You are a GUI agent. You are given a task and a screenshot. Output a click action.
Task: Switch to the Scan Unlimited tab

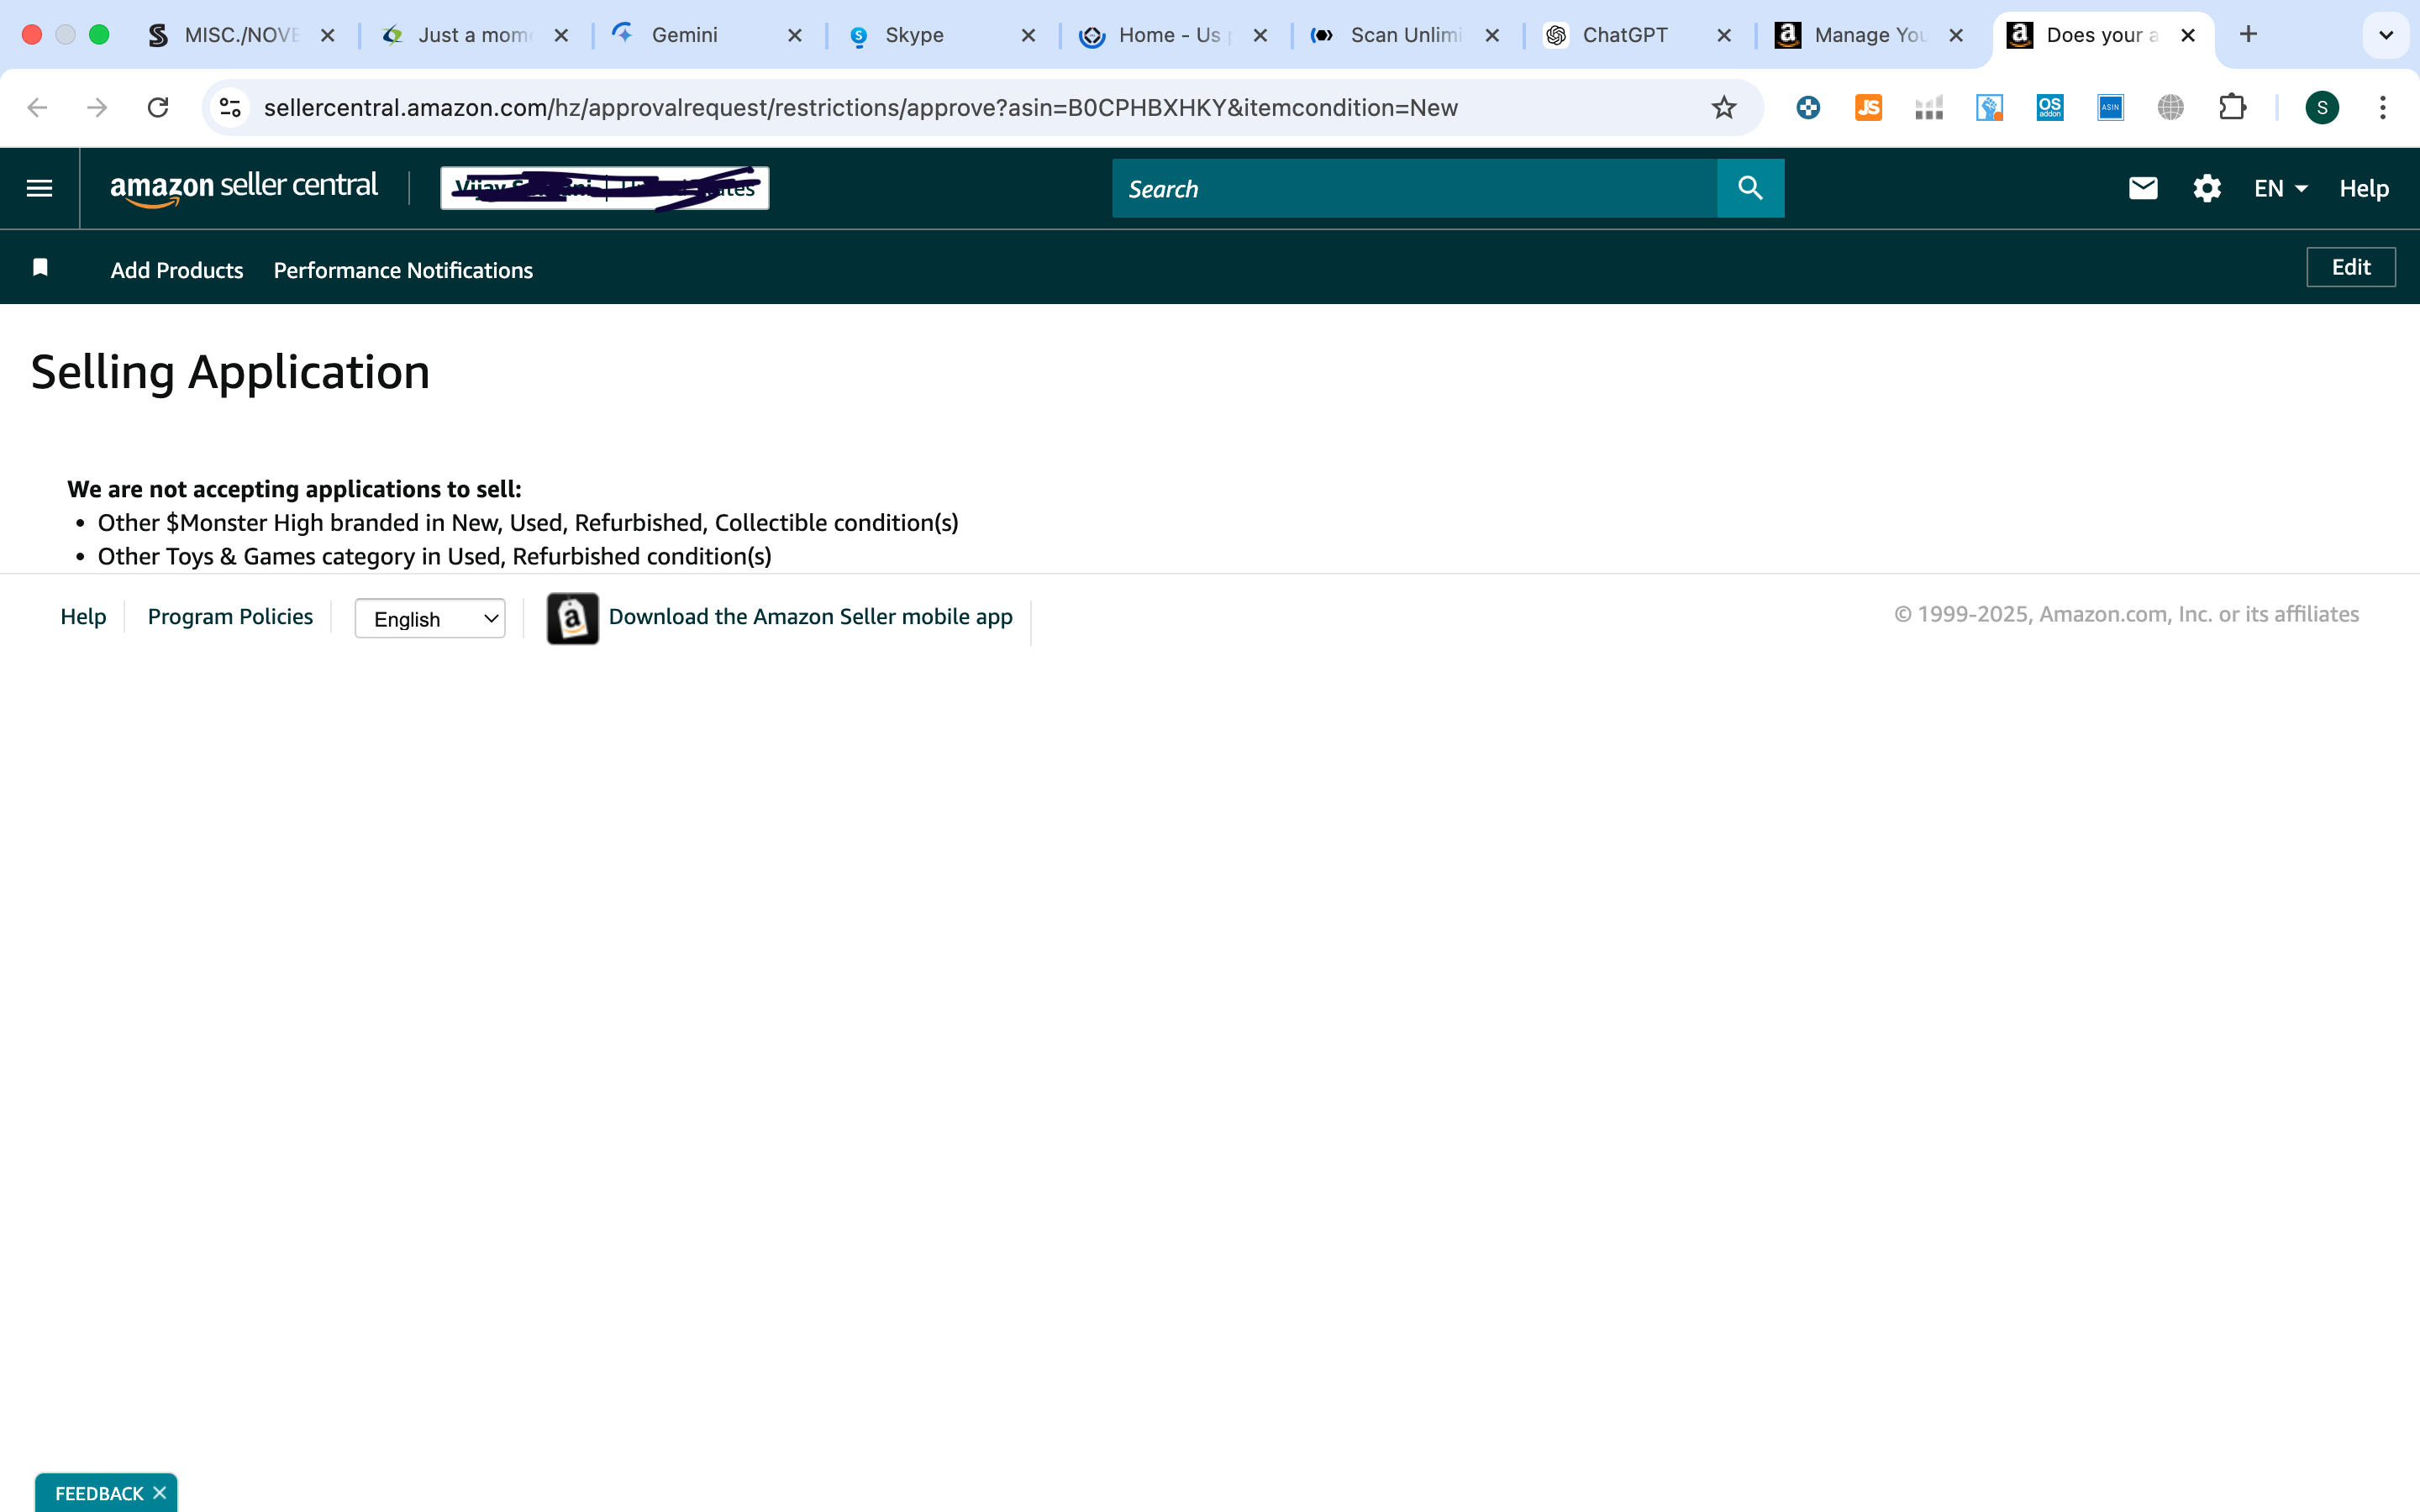click(x=1404, y=35)
